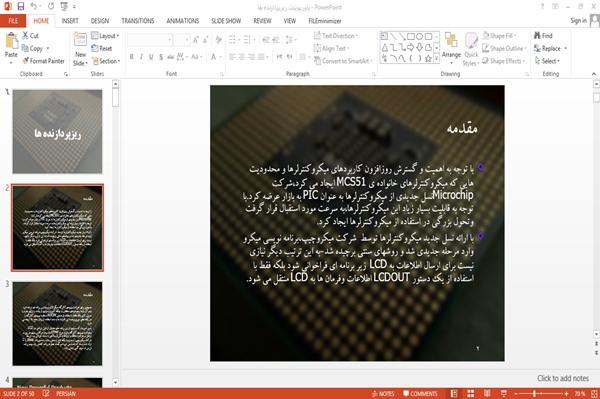Switch to the TRANSITIONS tab

click(138, 21)
